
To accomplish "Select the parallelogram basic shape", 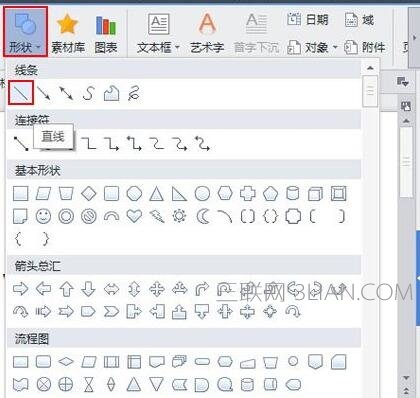I will click(x=44, y=194).
